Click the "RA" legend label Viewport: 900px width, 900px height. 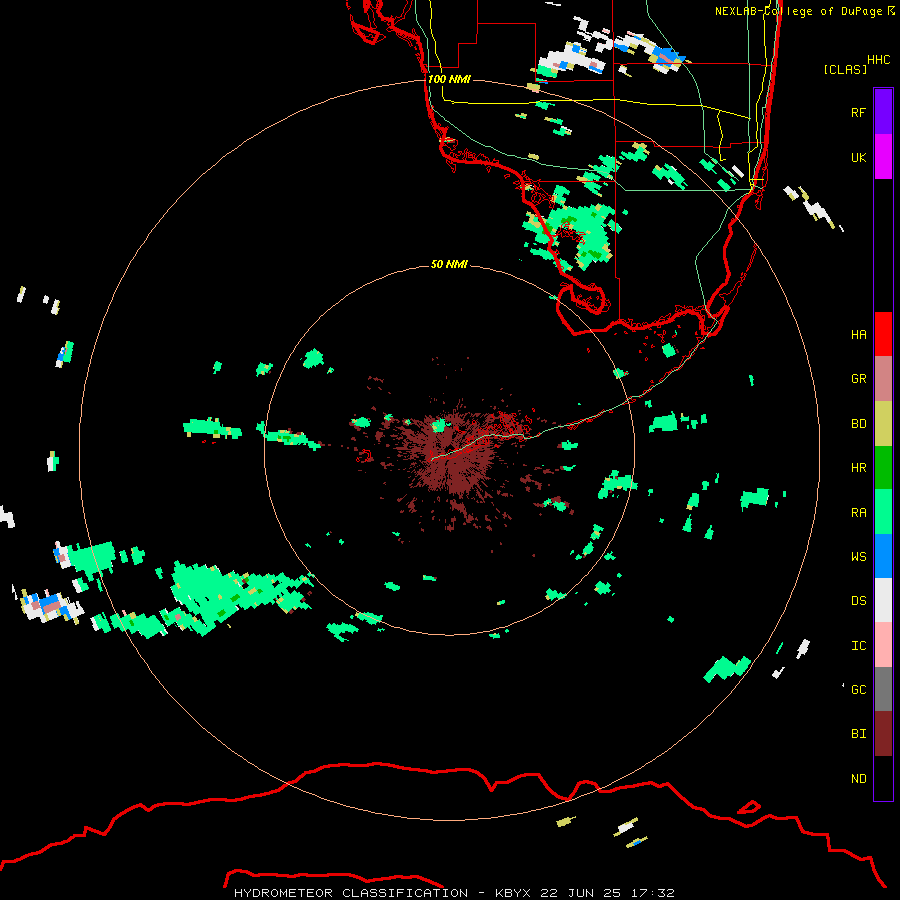(858, 513)
